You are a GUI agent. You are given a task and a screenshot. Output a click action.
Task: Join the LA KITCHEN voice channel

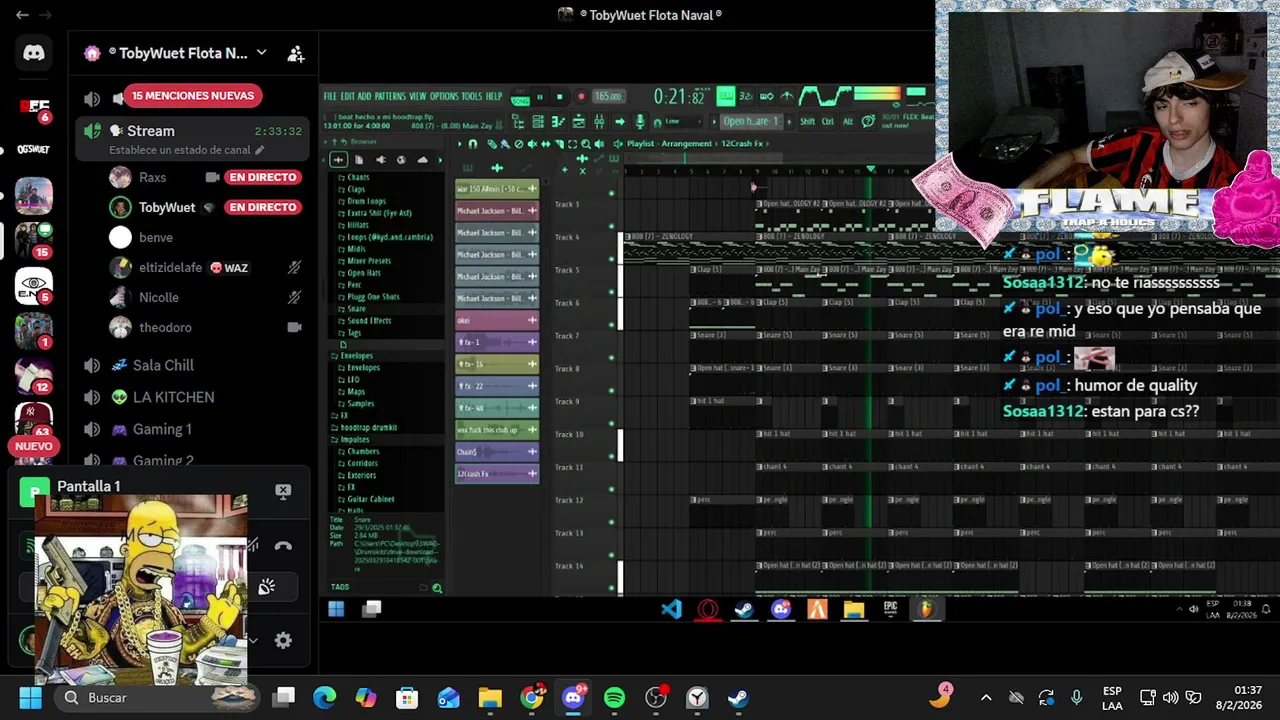pyautogui.click(x=172, y=397)
